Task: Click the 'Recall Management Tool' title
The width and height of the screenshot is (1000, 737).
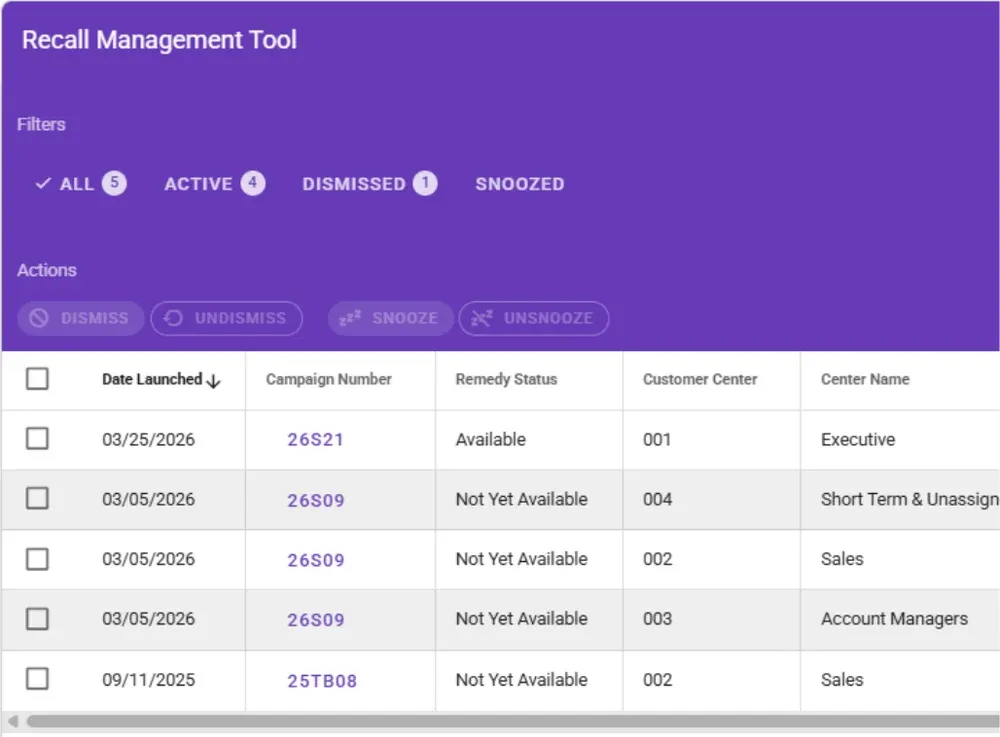Action: (159, 40)
